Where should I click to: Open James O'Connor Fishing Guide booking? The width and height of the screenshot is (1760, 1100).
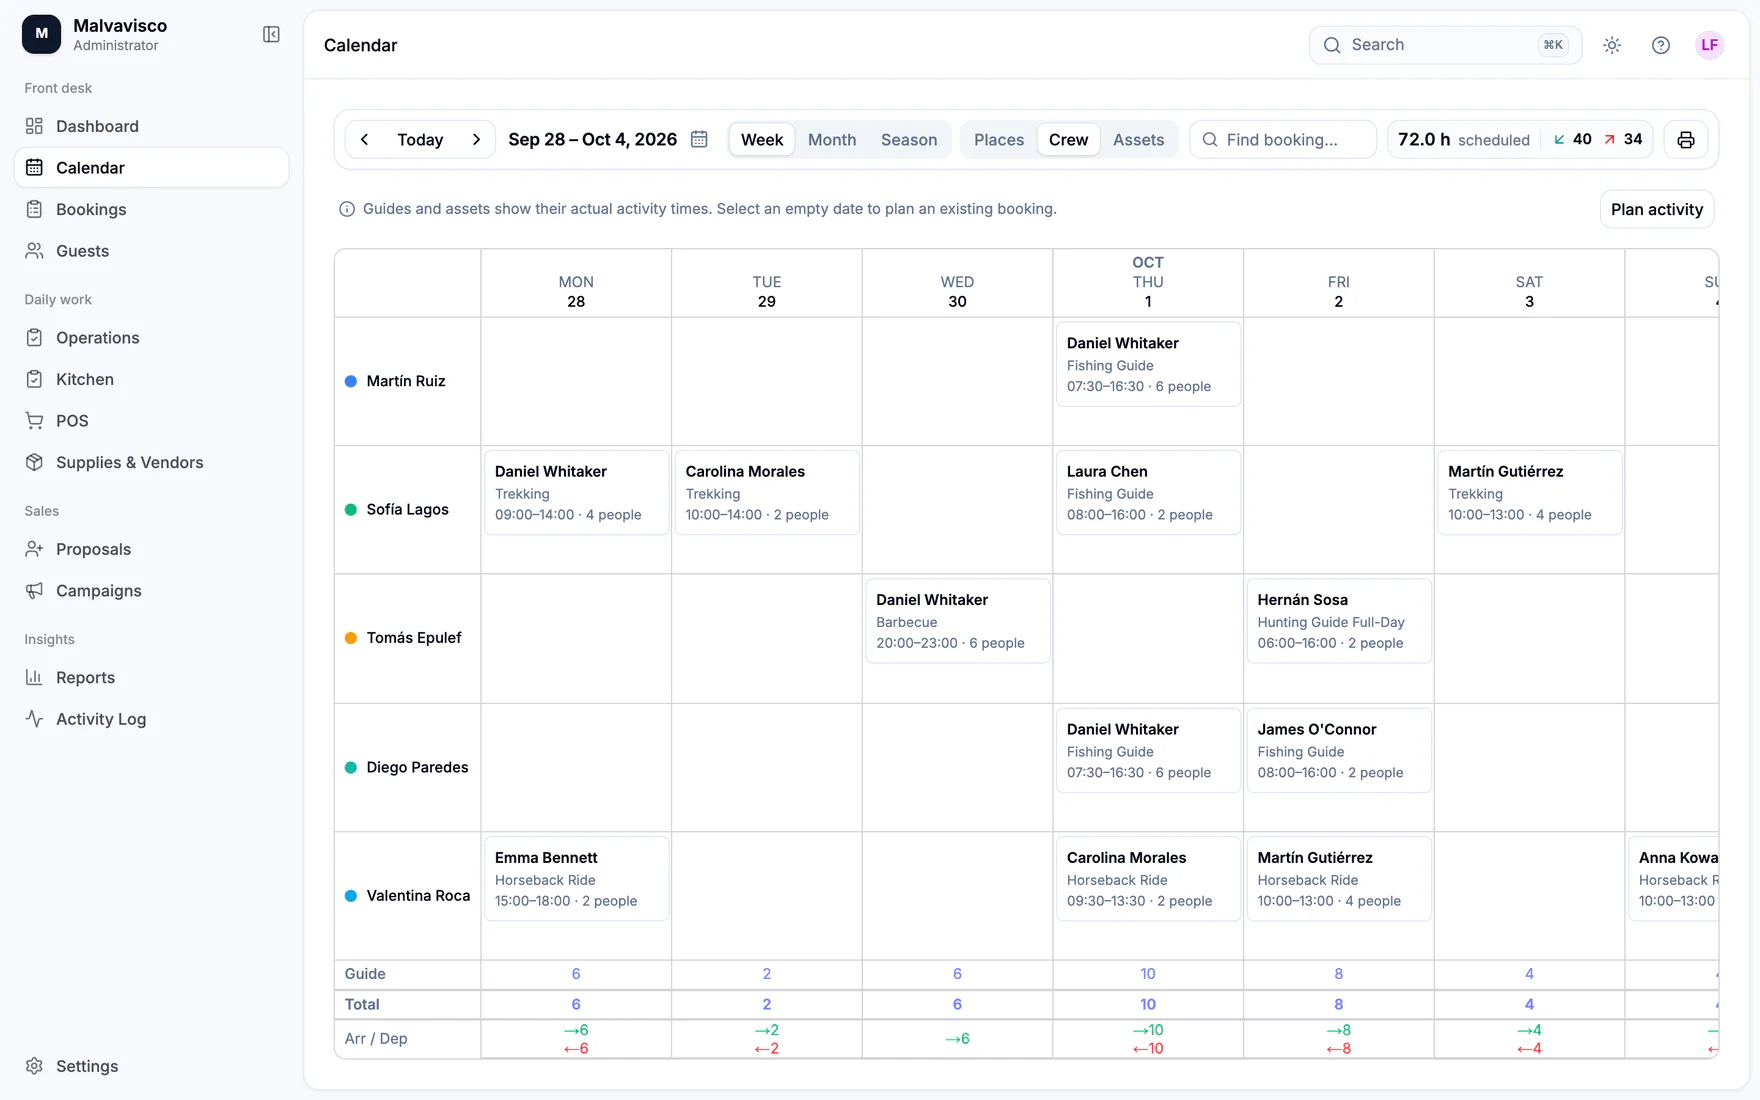point(1338,750)
